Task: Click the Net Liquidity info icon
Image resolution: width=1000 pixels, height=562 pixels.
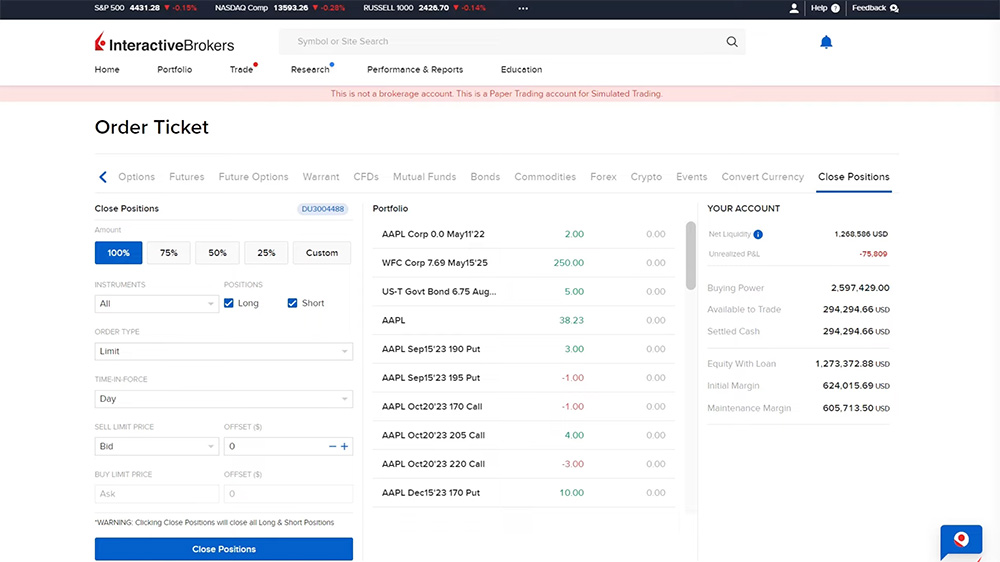Action: point(758,234)
